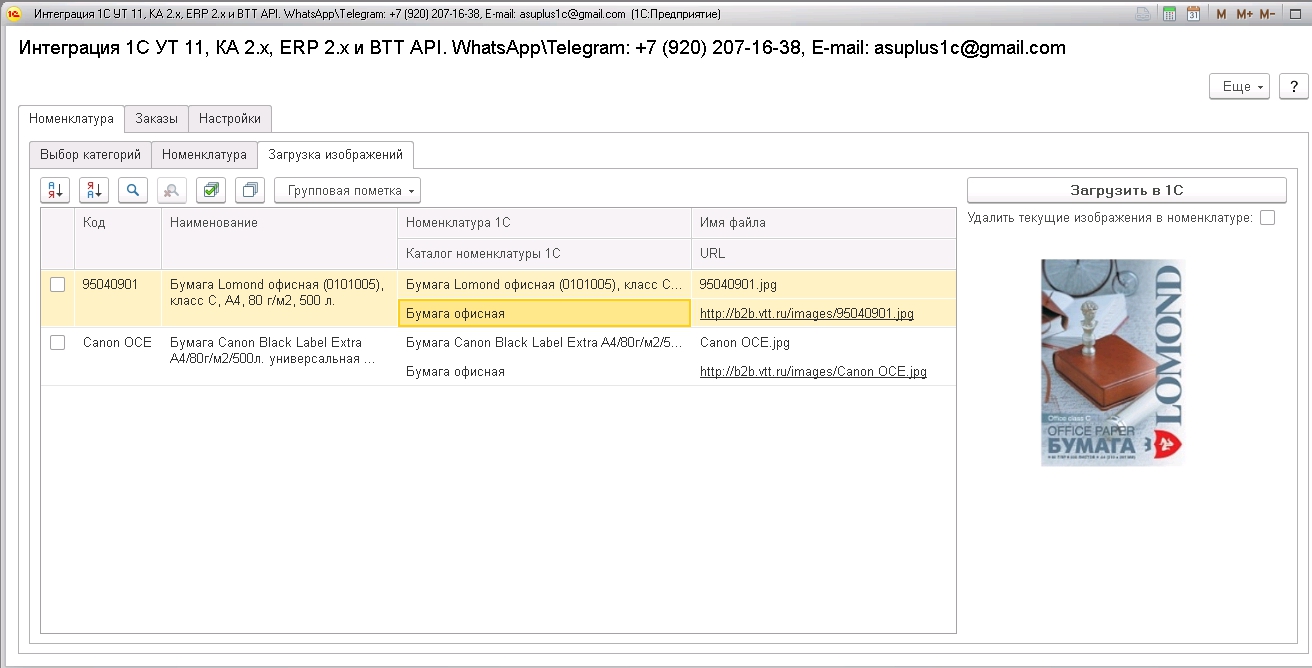Select the highlighted 'Бумага офисная' catalog cell

[544, 314]
